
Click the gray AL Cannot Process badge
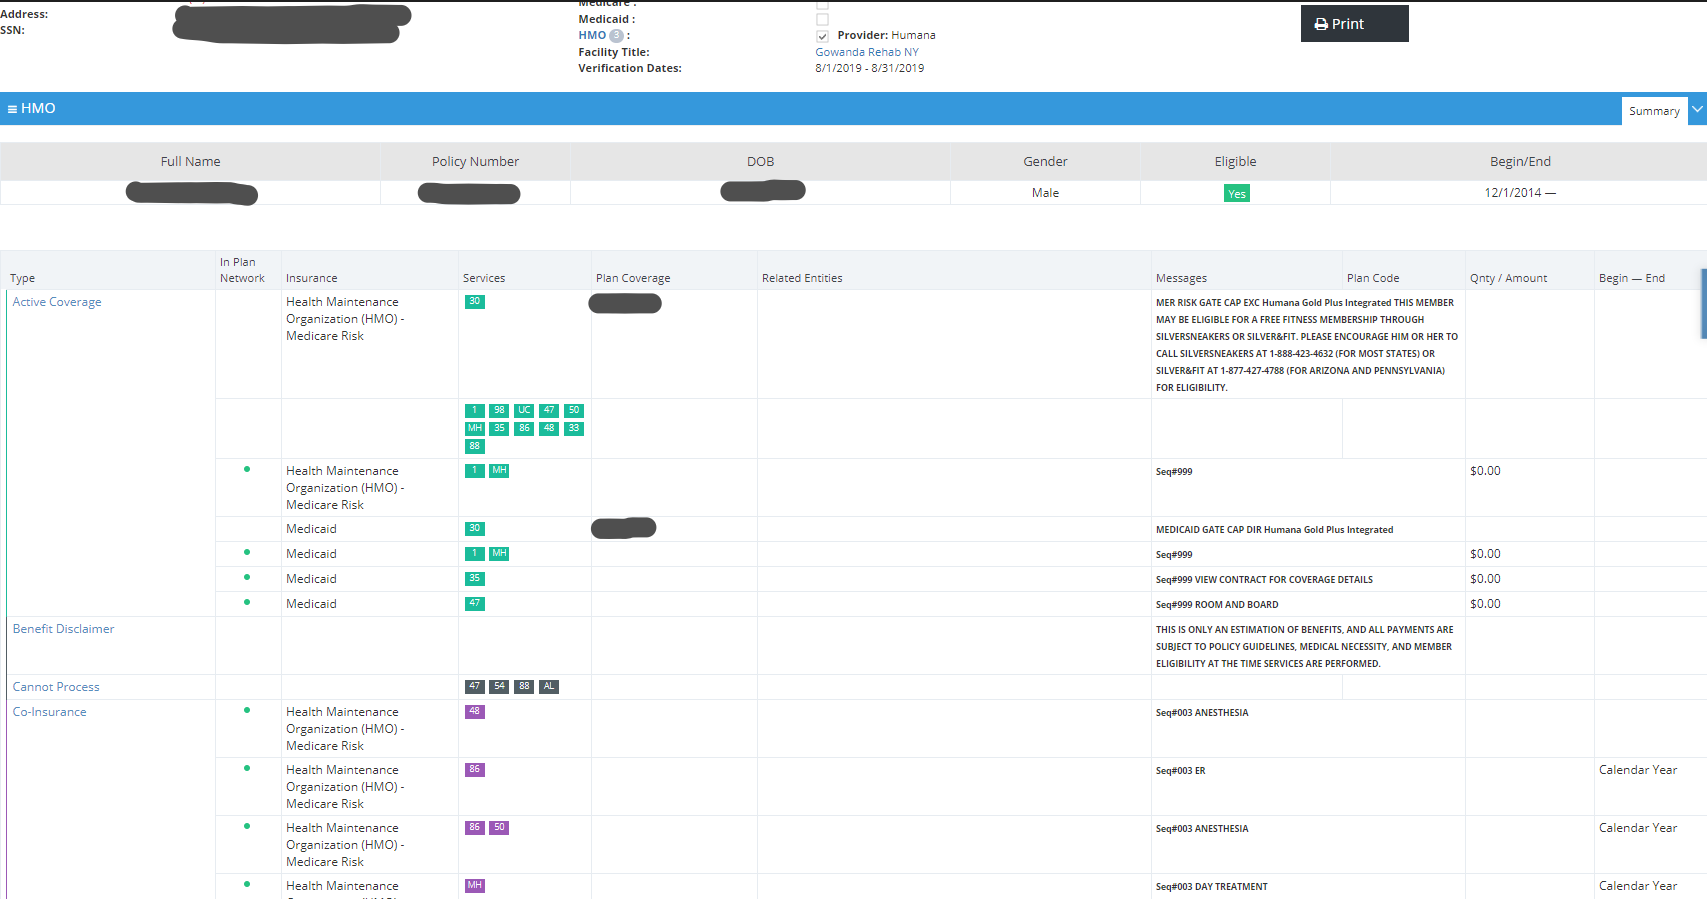(x=549, y=686)
